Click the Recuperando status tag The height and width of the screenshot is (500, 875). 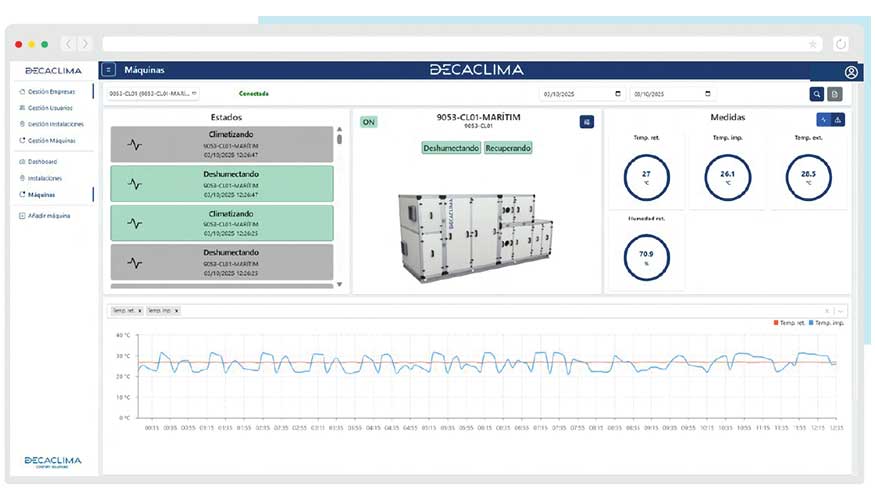coord(508,148)
